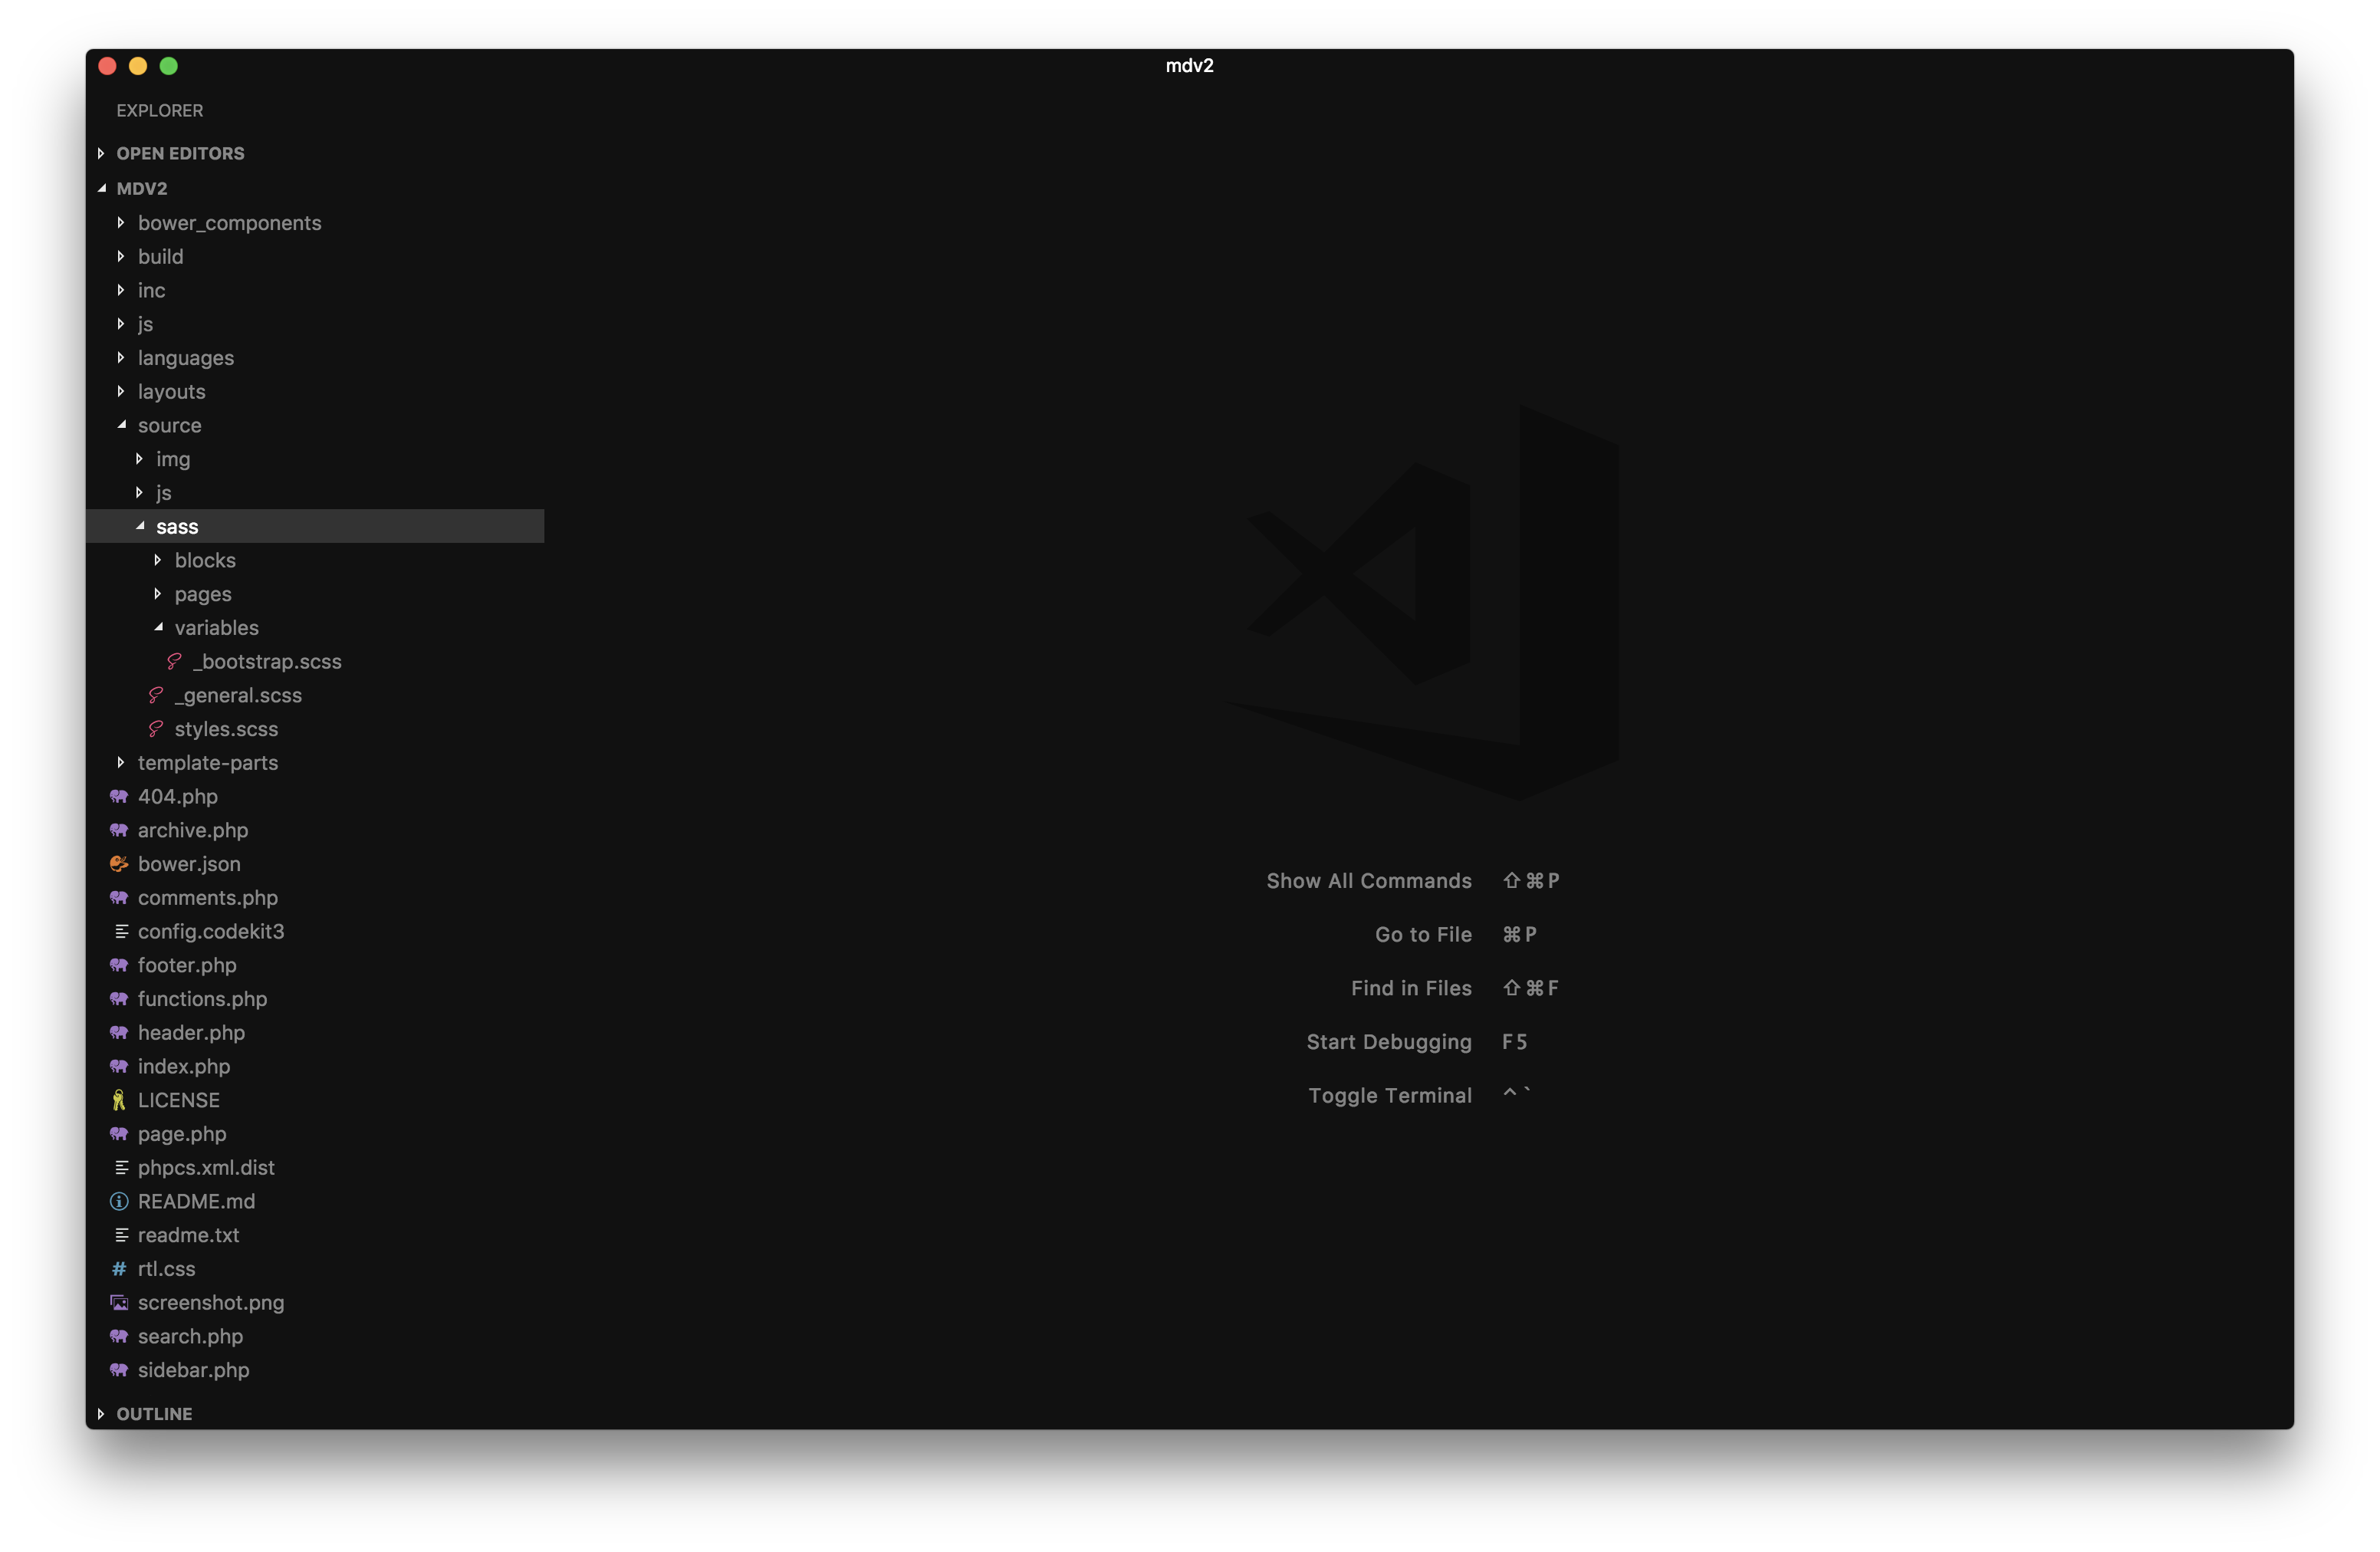Click the CSS hash icon beside rtl.css

click(119, 1269)
